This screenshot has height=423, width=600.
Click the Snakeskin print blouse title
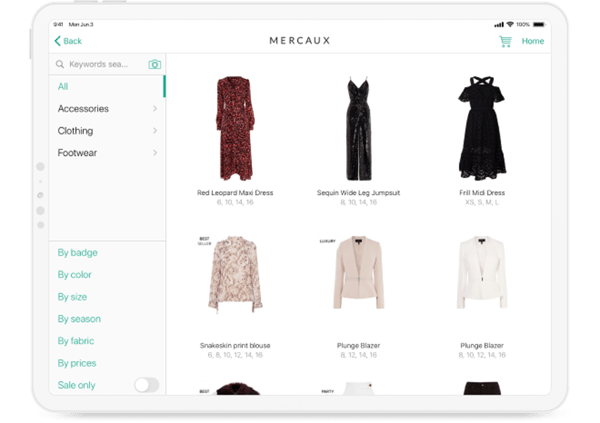[235, 345]
